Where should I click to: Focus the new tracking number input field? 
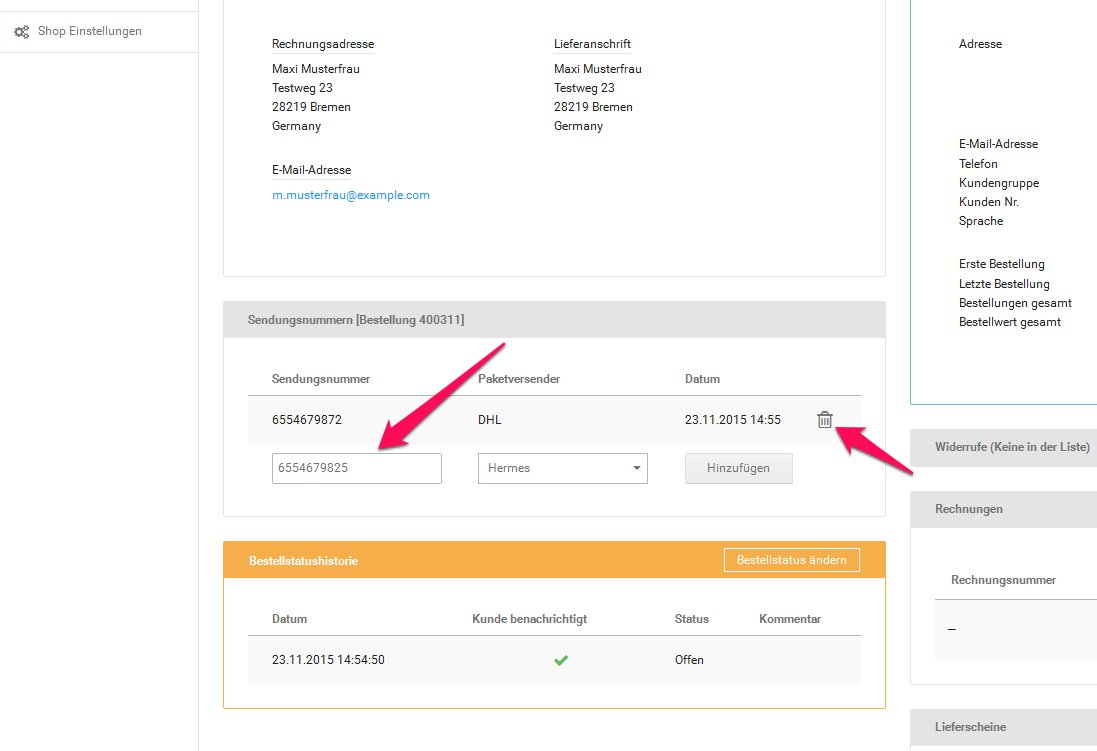coord(356,468)
